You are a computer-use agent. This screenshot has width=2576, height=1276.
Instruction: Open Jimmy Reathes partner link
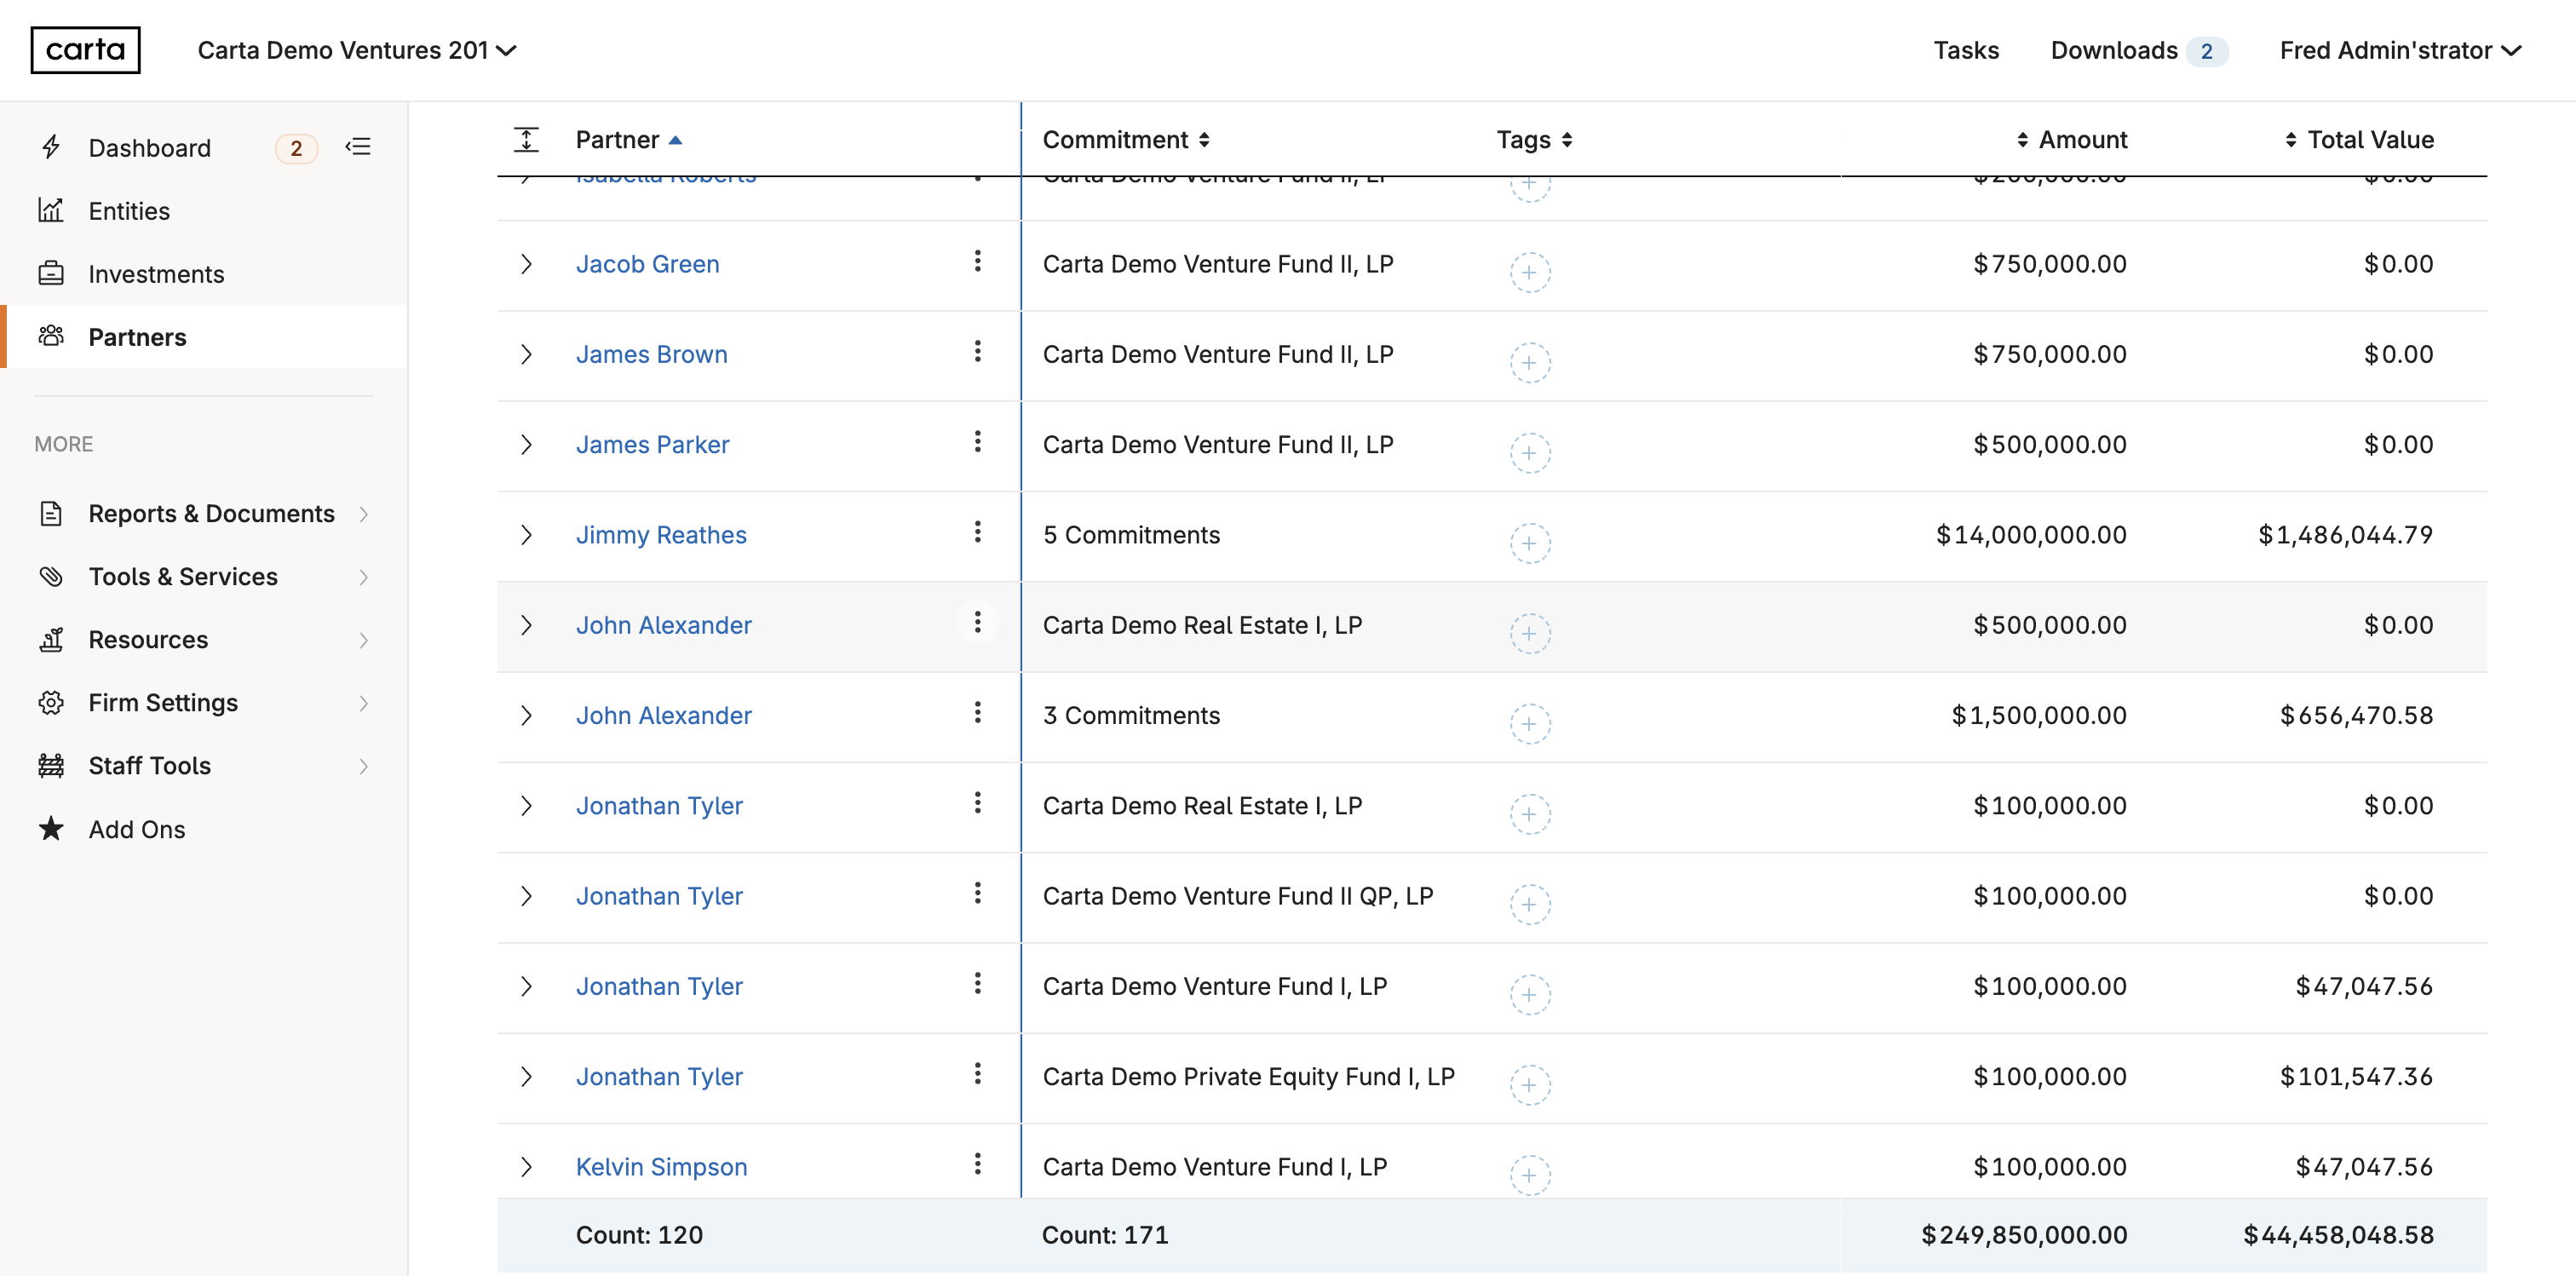pos(661,535)
